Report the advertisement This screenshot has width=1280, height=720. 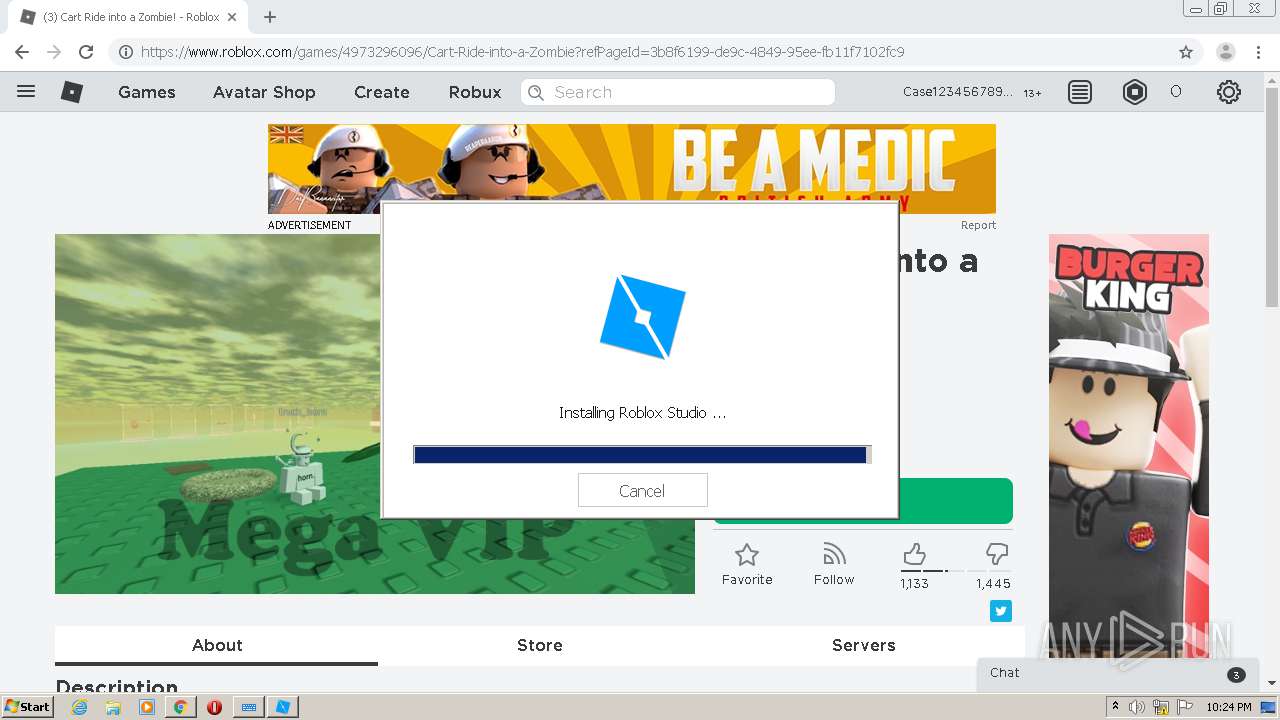tap(978, 225)
